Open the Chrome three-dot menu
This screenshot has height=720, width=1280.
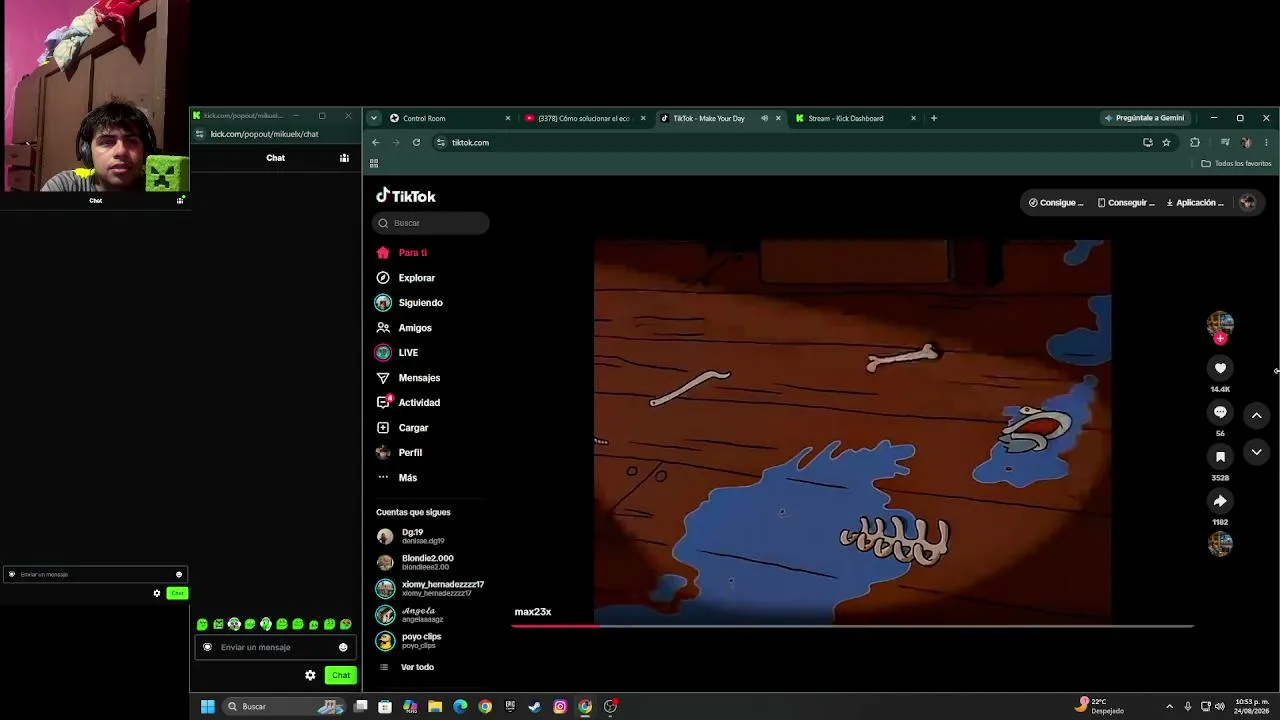[x=1266, y=142]
